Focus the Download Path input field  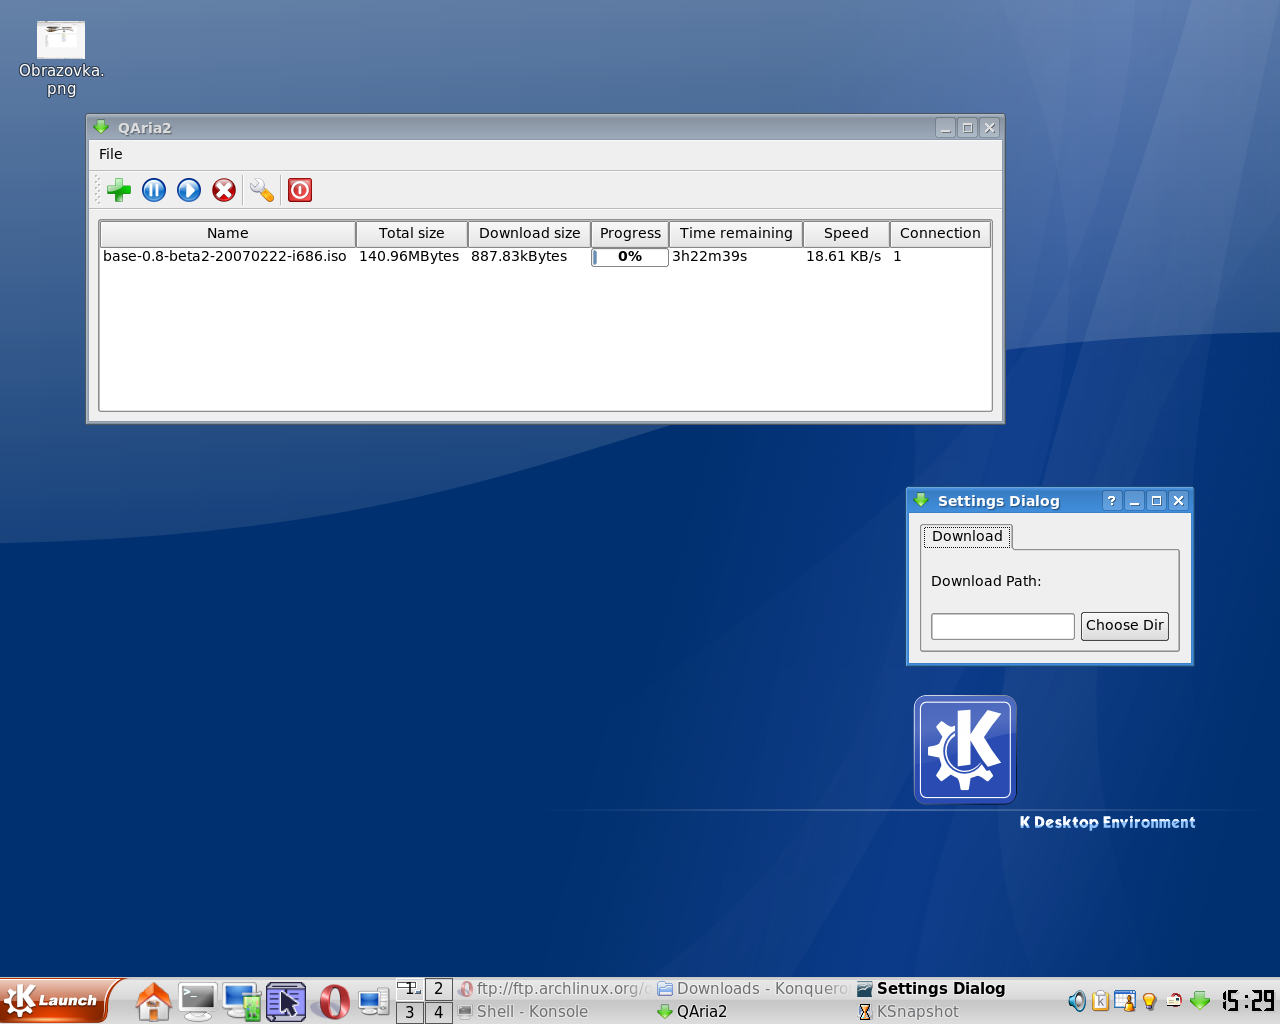(1003, 626)
